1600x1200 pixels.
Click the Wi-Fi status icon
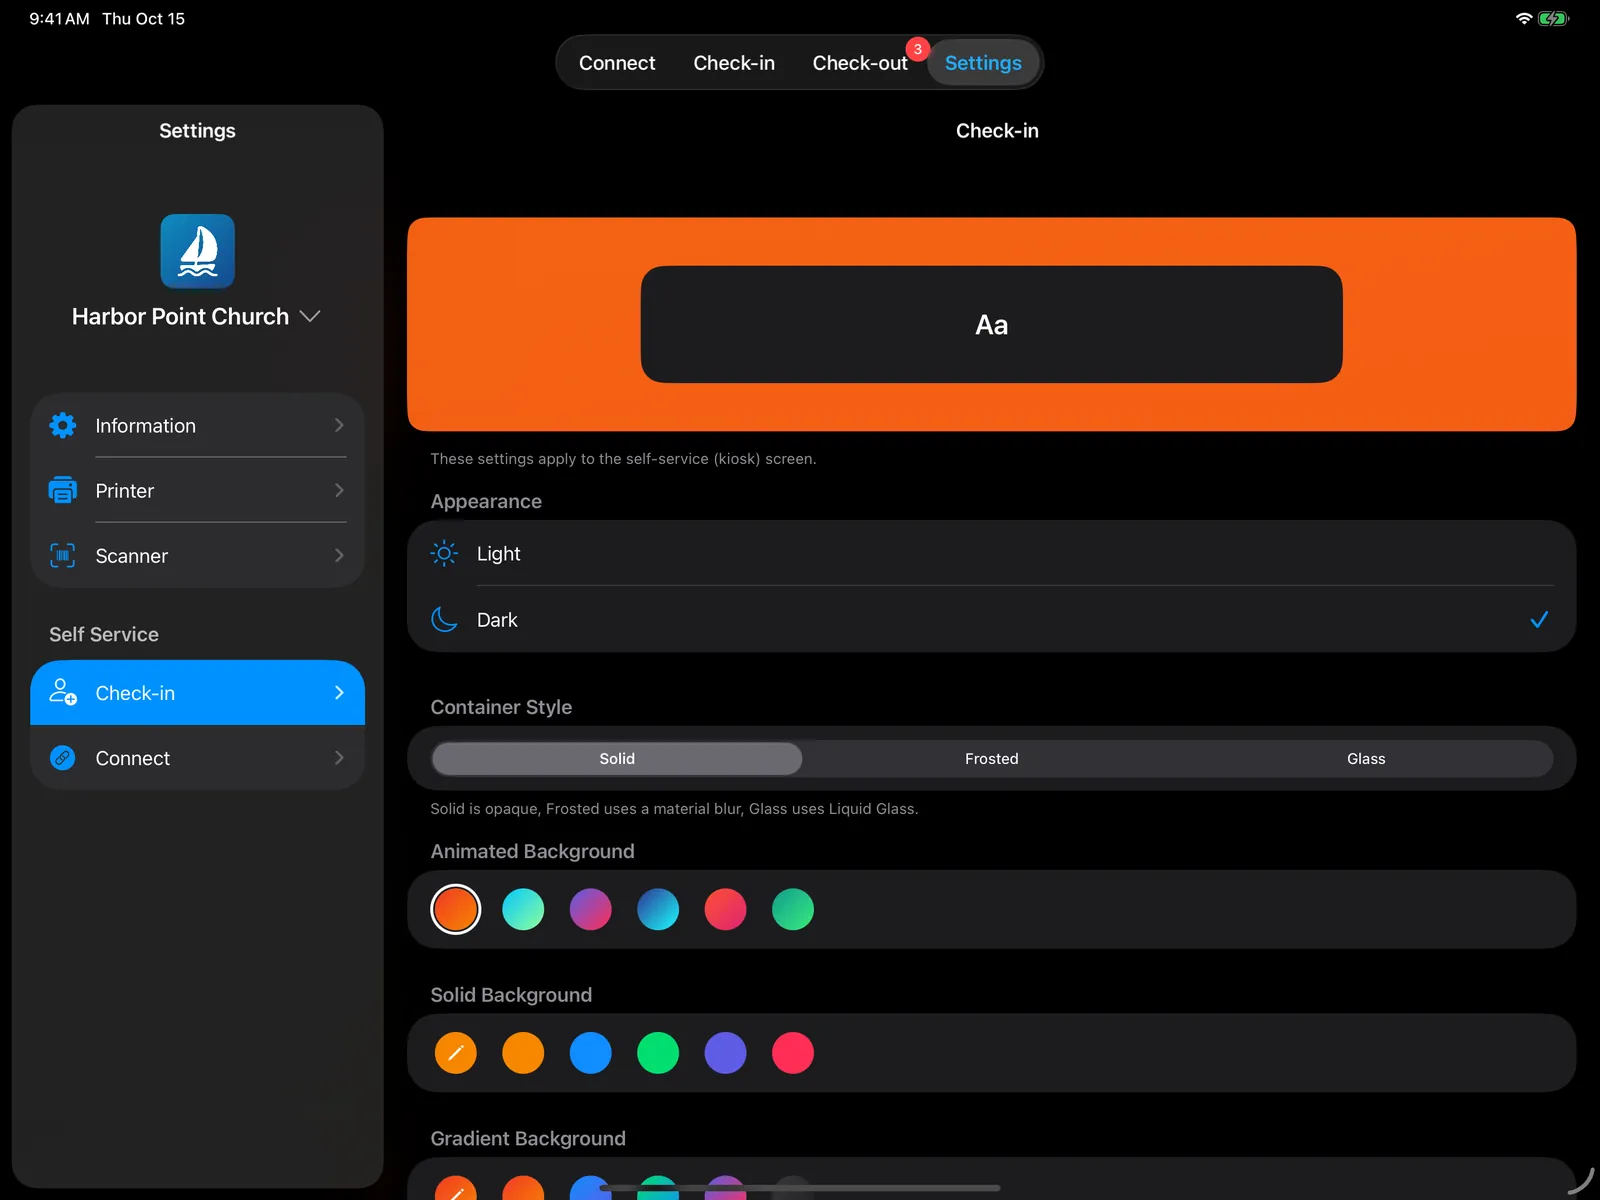click(x=1524, y=19)
